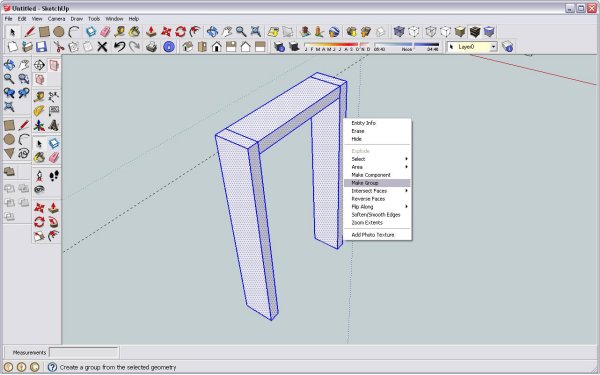Screen dimensions: 600x375
Task: Toggle X-Ray face style
Action: pyautogui.click(x=399, y=31)
